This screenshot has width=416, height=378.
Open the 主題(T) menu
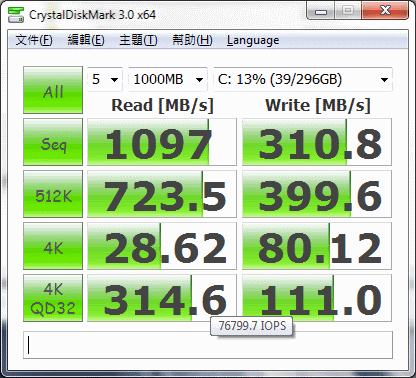pos(138,40)
